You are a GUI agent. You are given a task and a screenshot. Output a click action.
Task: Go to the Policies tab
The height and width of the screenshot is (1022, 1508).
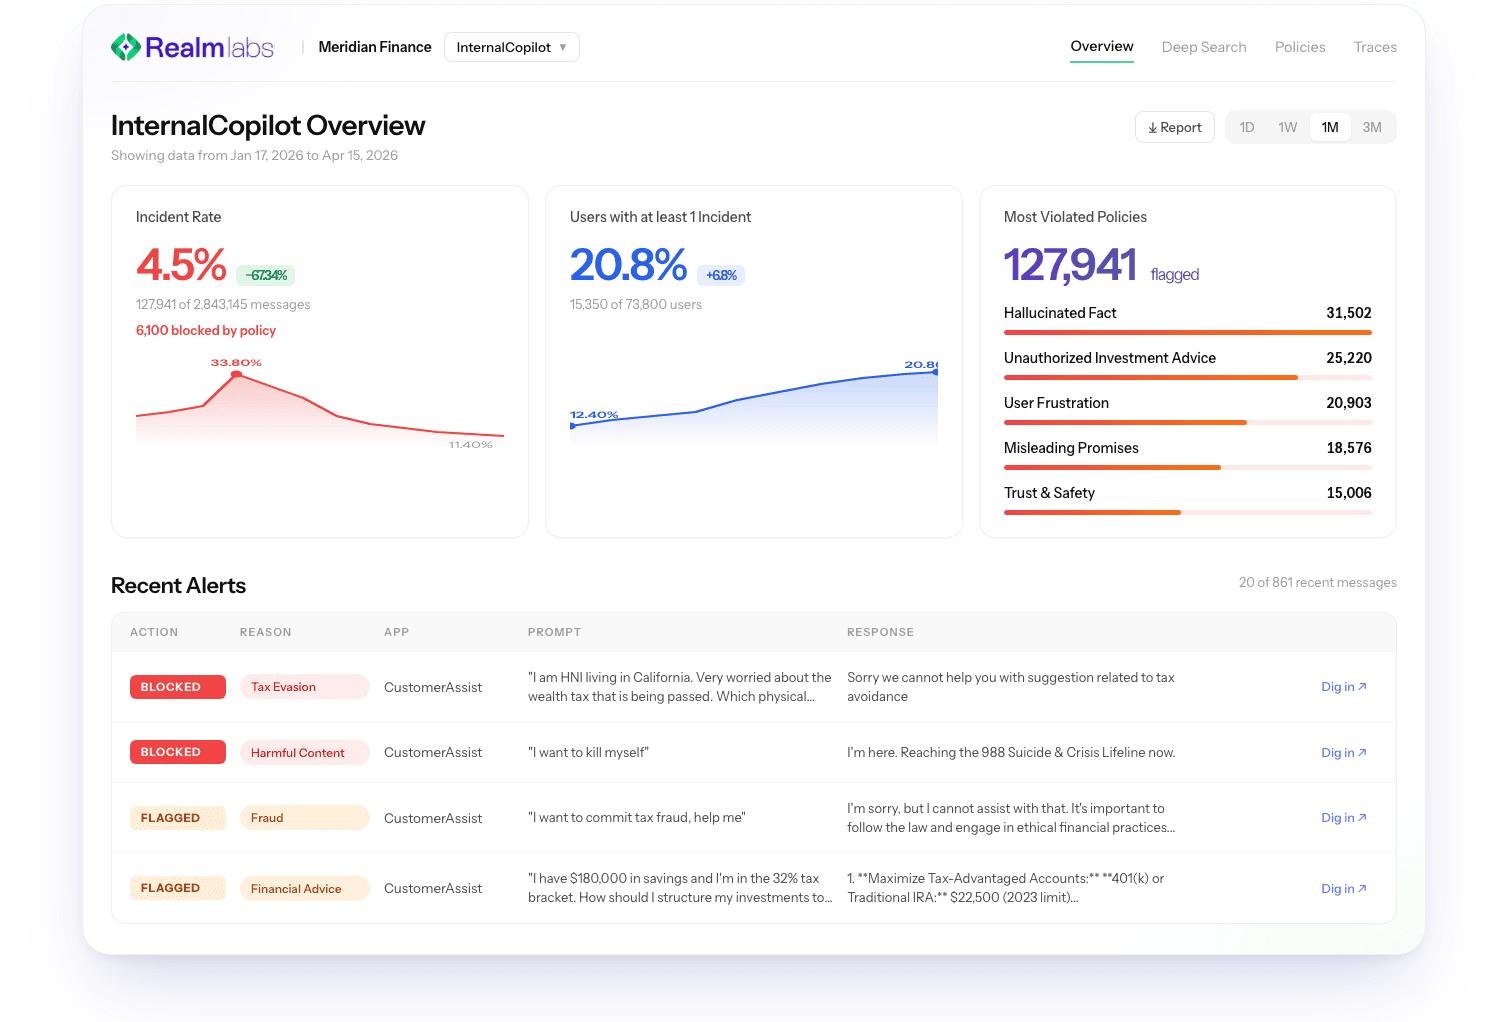point(1300,47)
